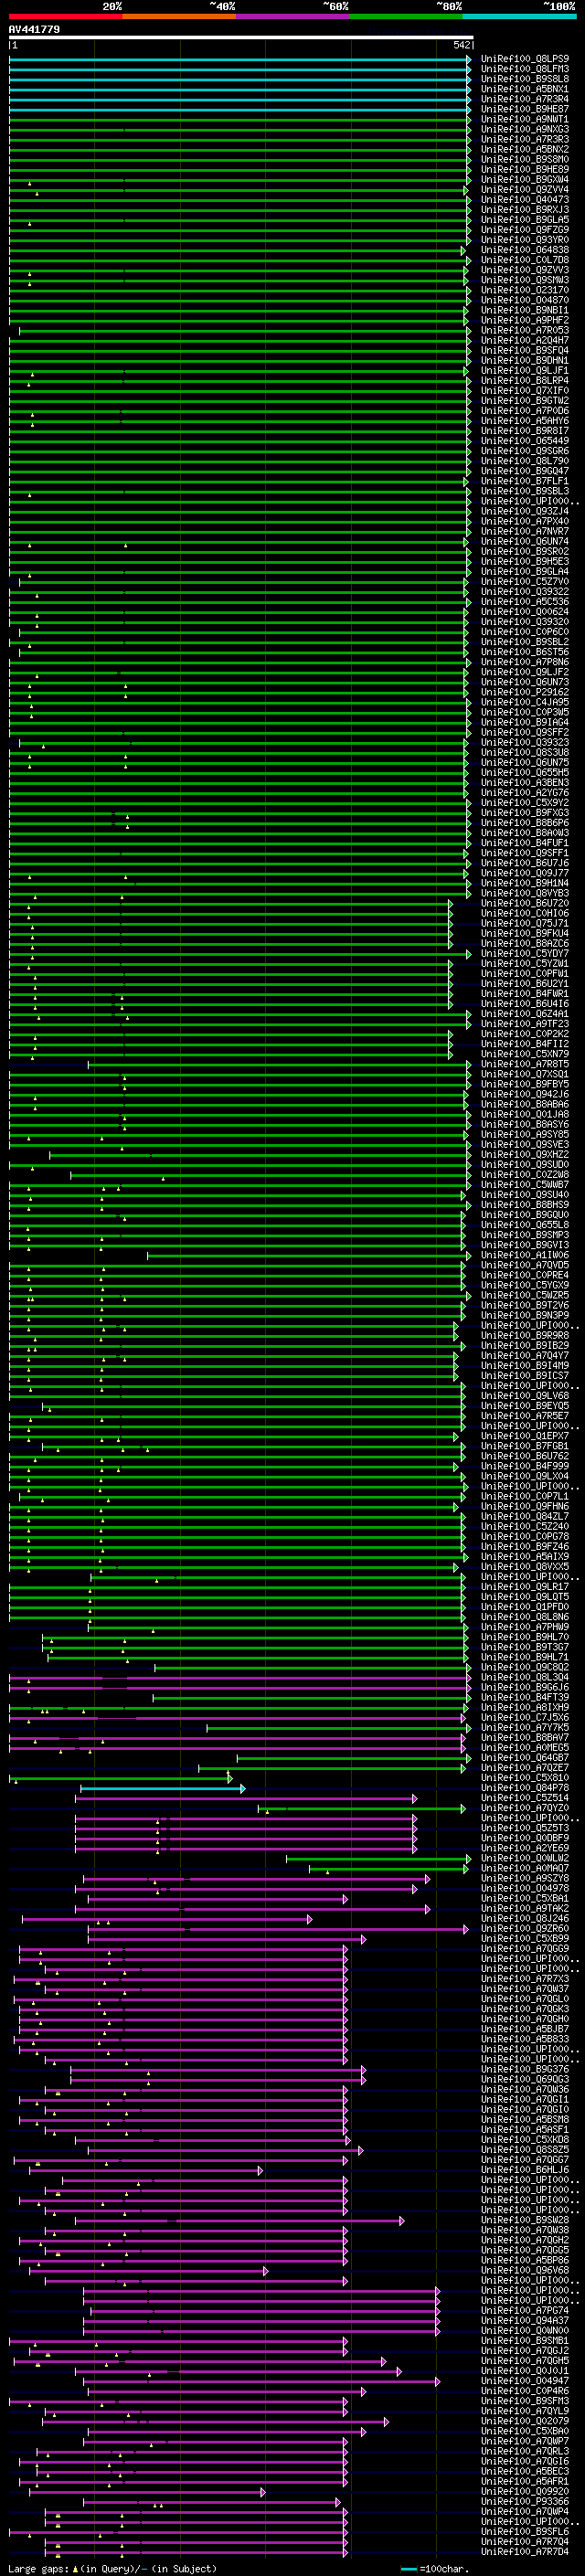The image size is (585, 2576).
Task: Click the green alignment bar for B9HE87
Action: (240, 109)
